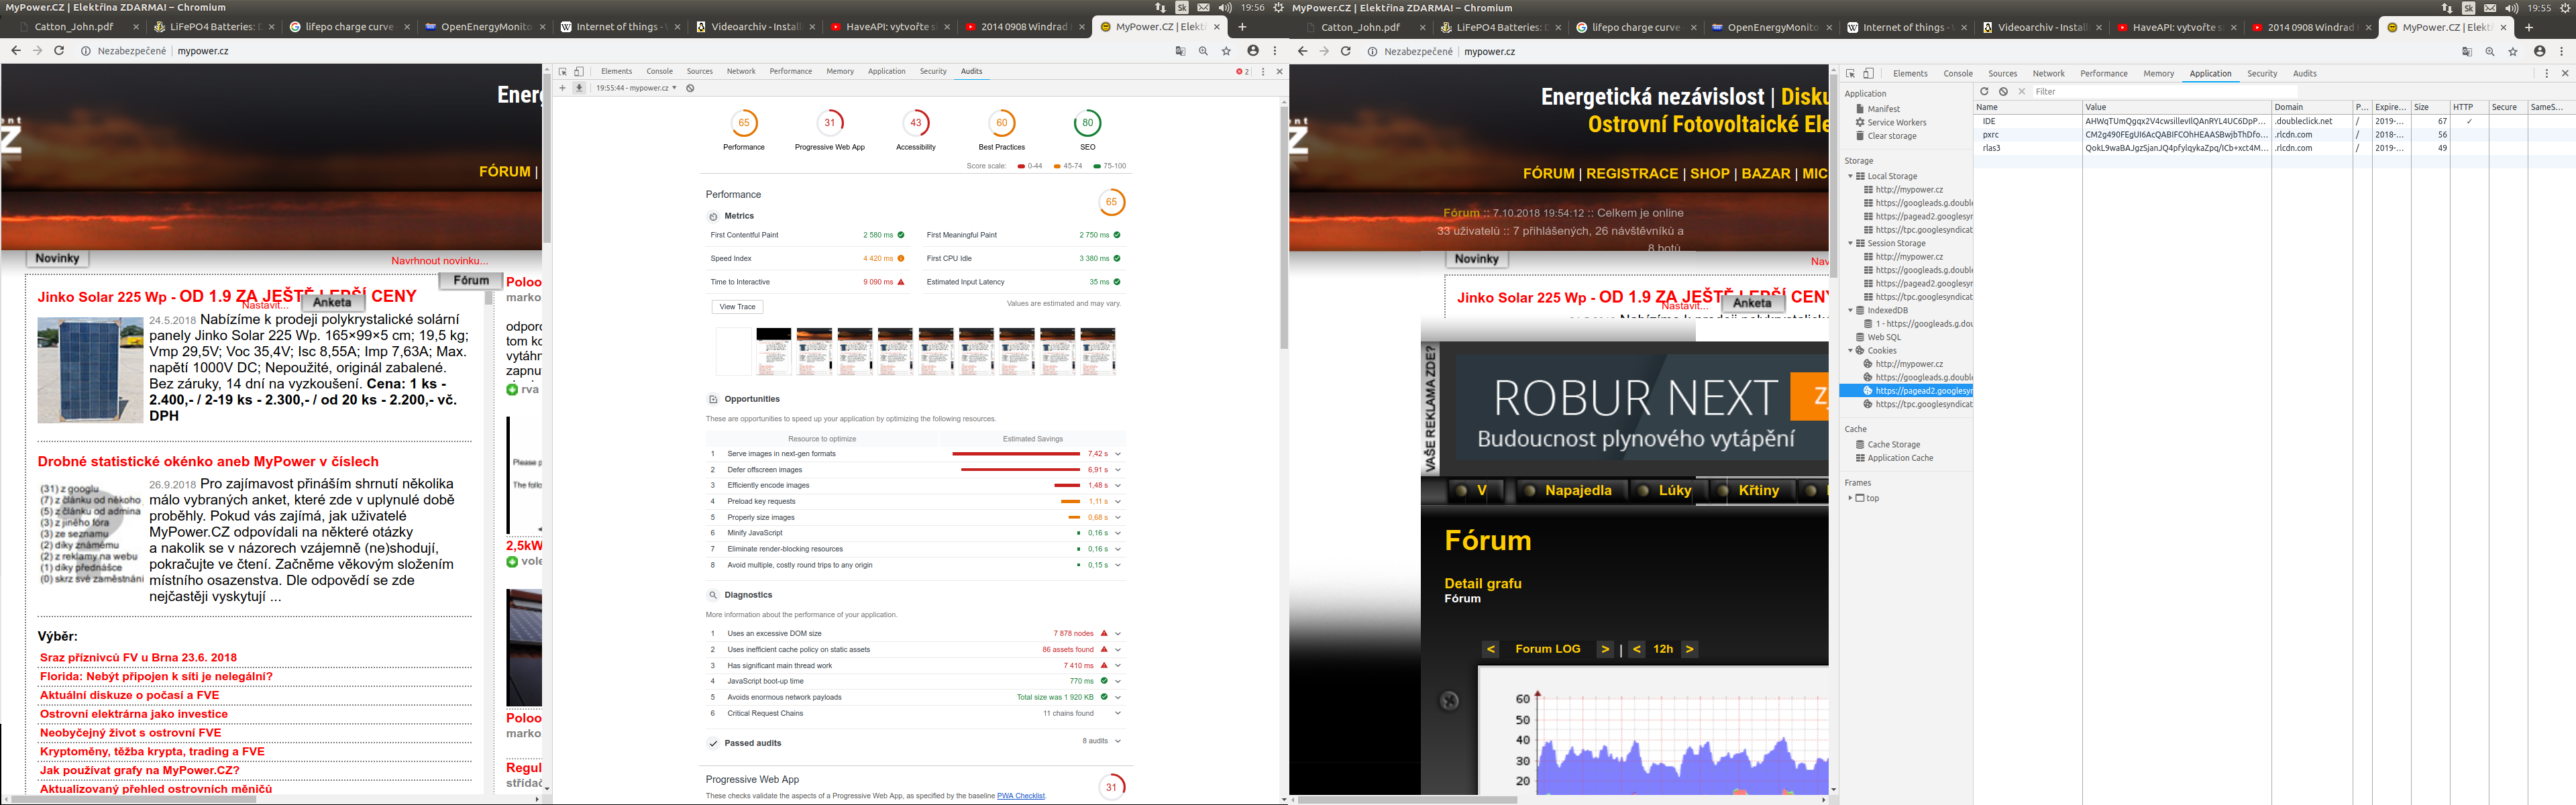Screen dimensions: 2576x805
Task: Toggle device toolbar in Audits DevTools window
Action: pos(578,72)
